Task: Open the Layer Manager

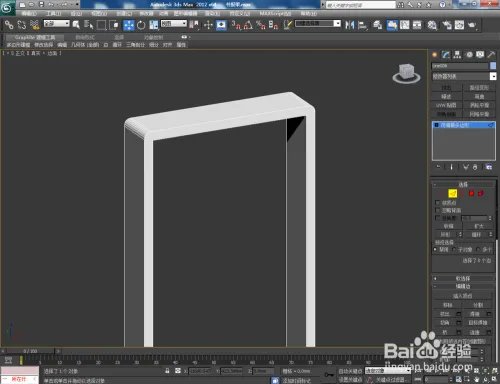Action: pos(377,25)
